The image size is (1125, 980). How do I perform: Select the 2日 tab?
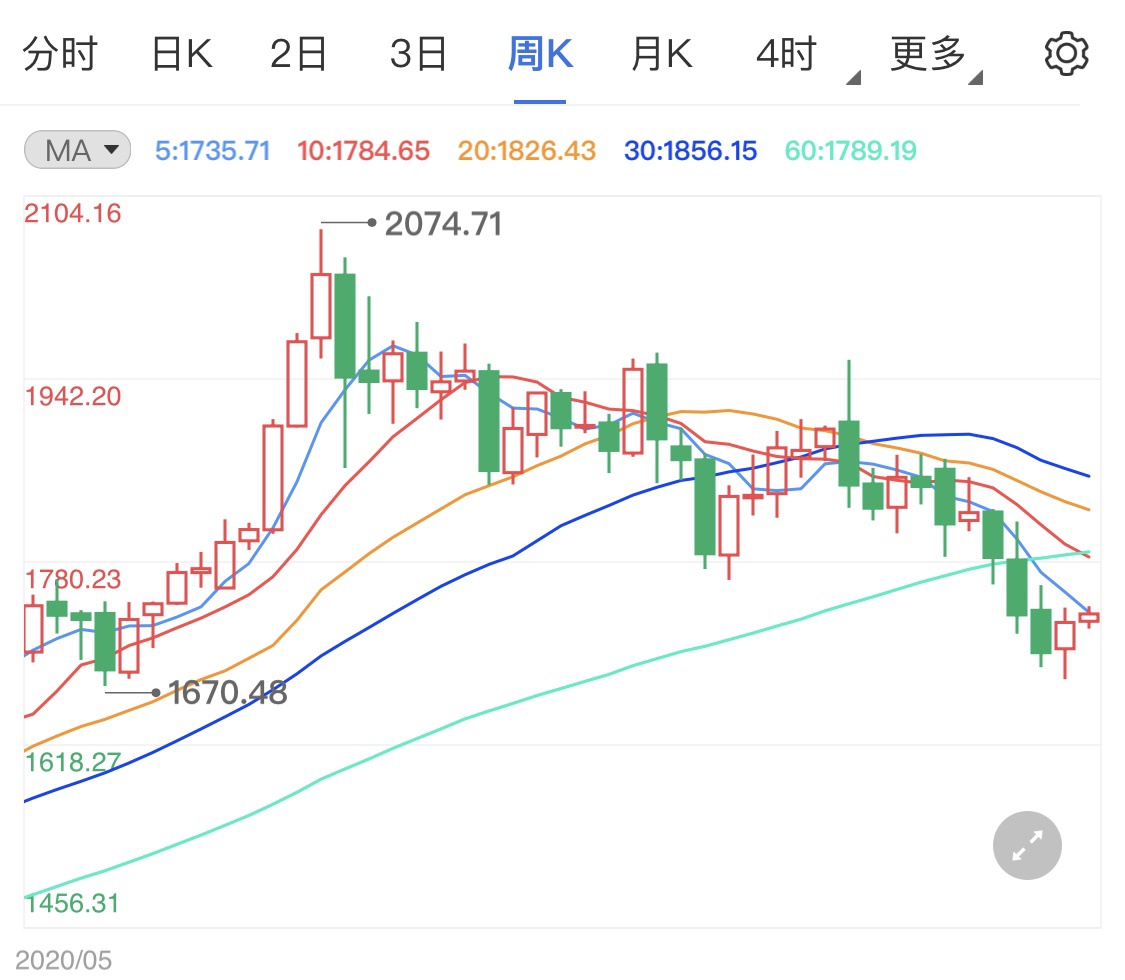point(298,54)
